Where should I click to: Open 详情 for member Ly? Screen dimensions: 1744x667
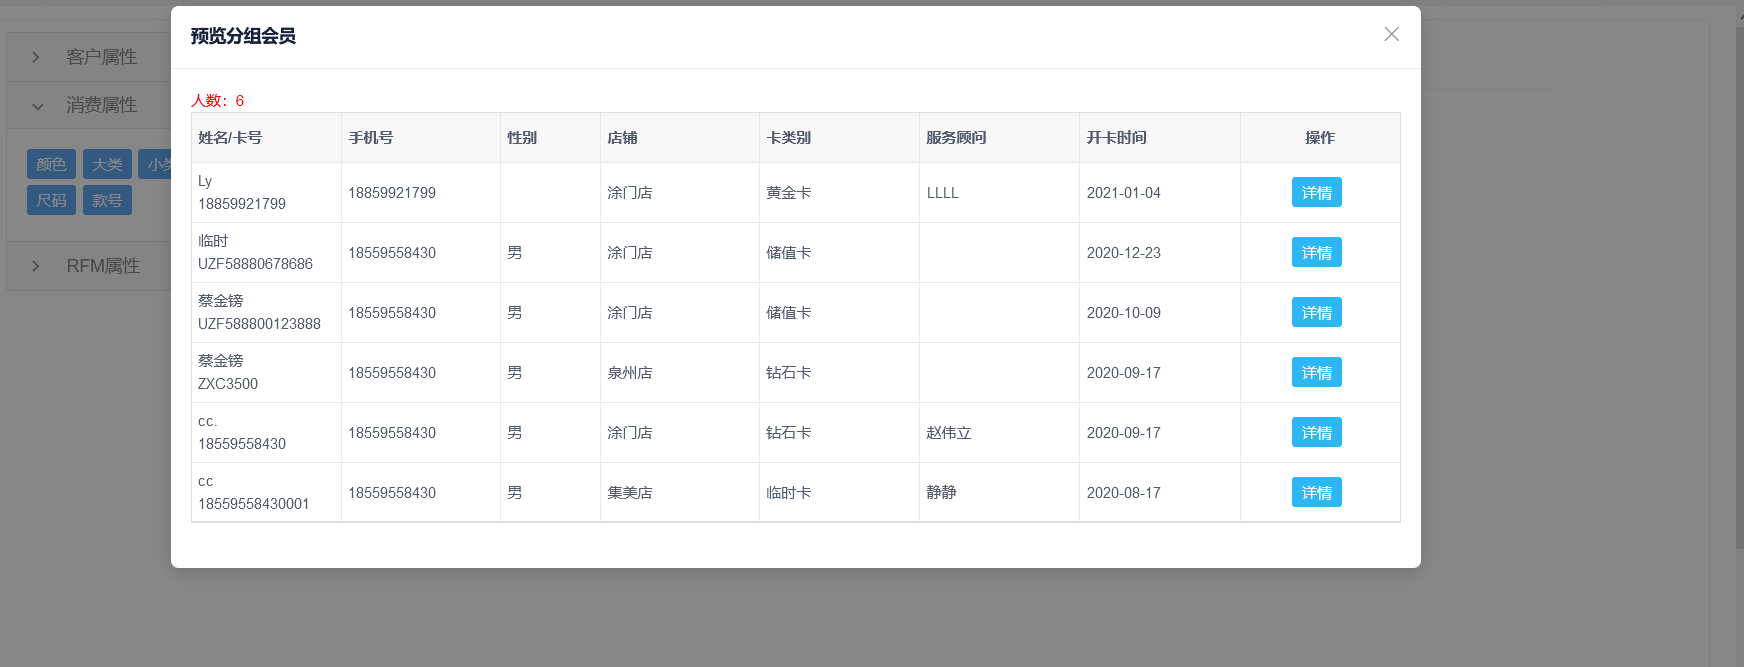(x=1316, y=193)
